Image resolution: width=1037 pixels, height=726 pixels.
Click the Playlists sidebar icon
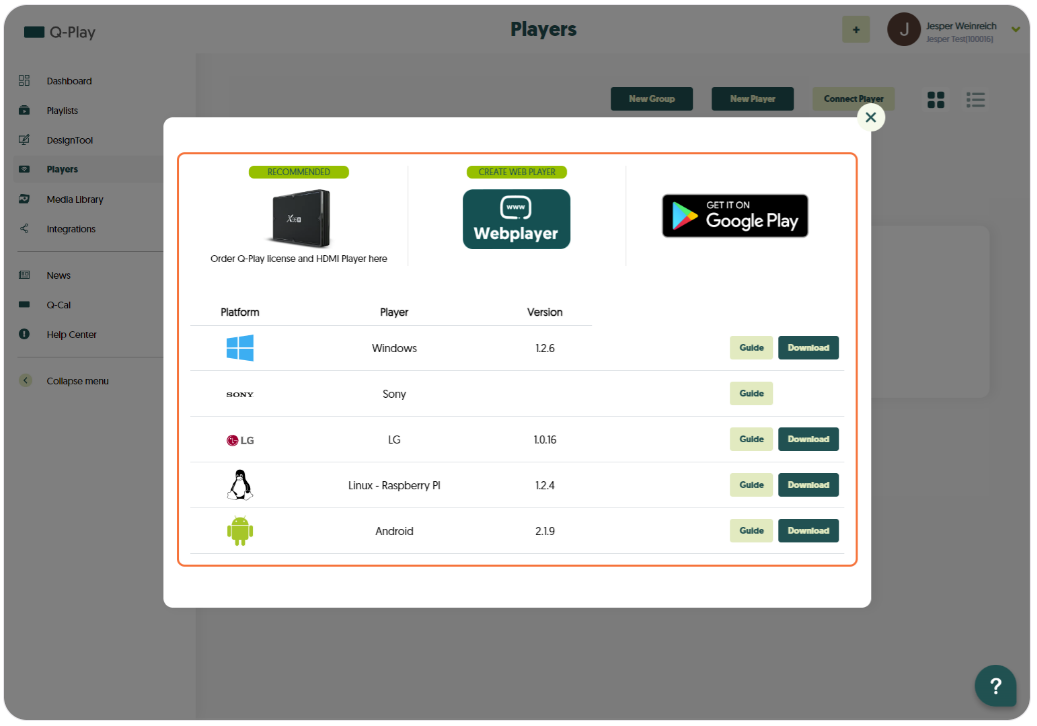tap(24, 110)
